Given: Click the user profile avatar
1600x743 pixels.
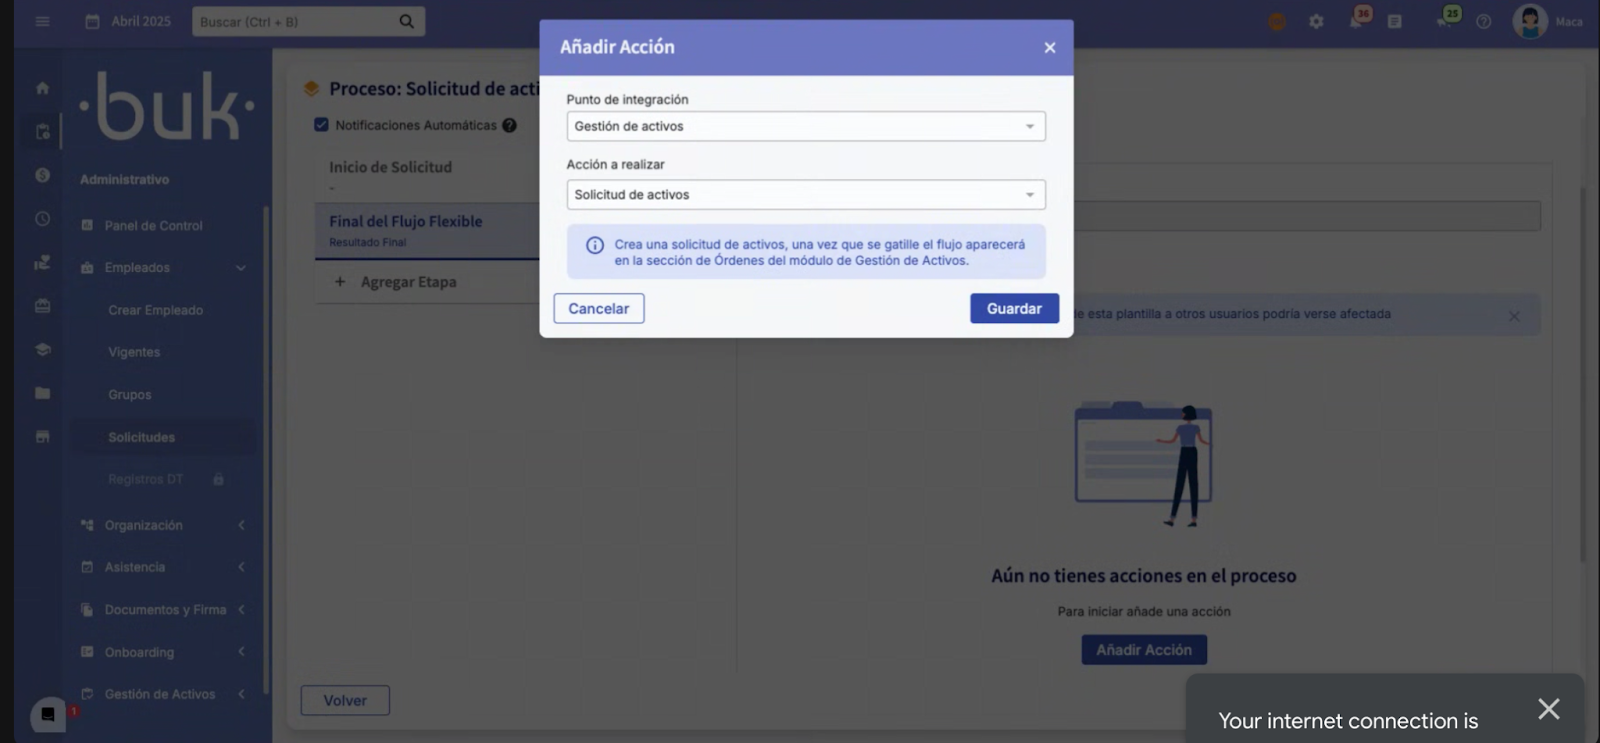Looking at the screenshot, I should point(1529,21).
